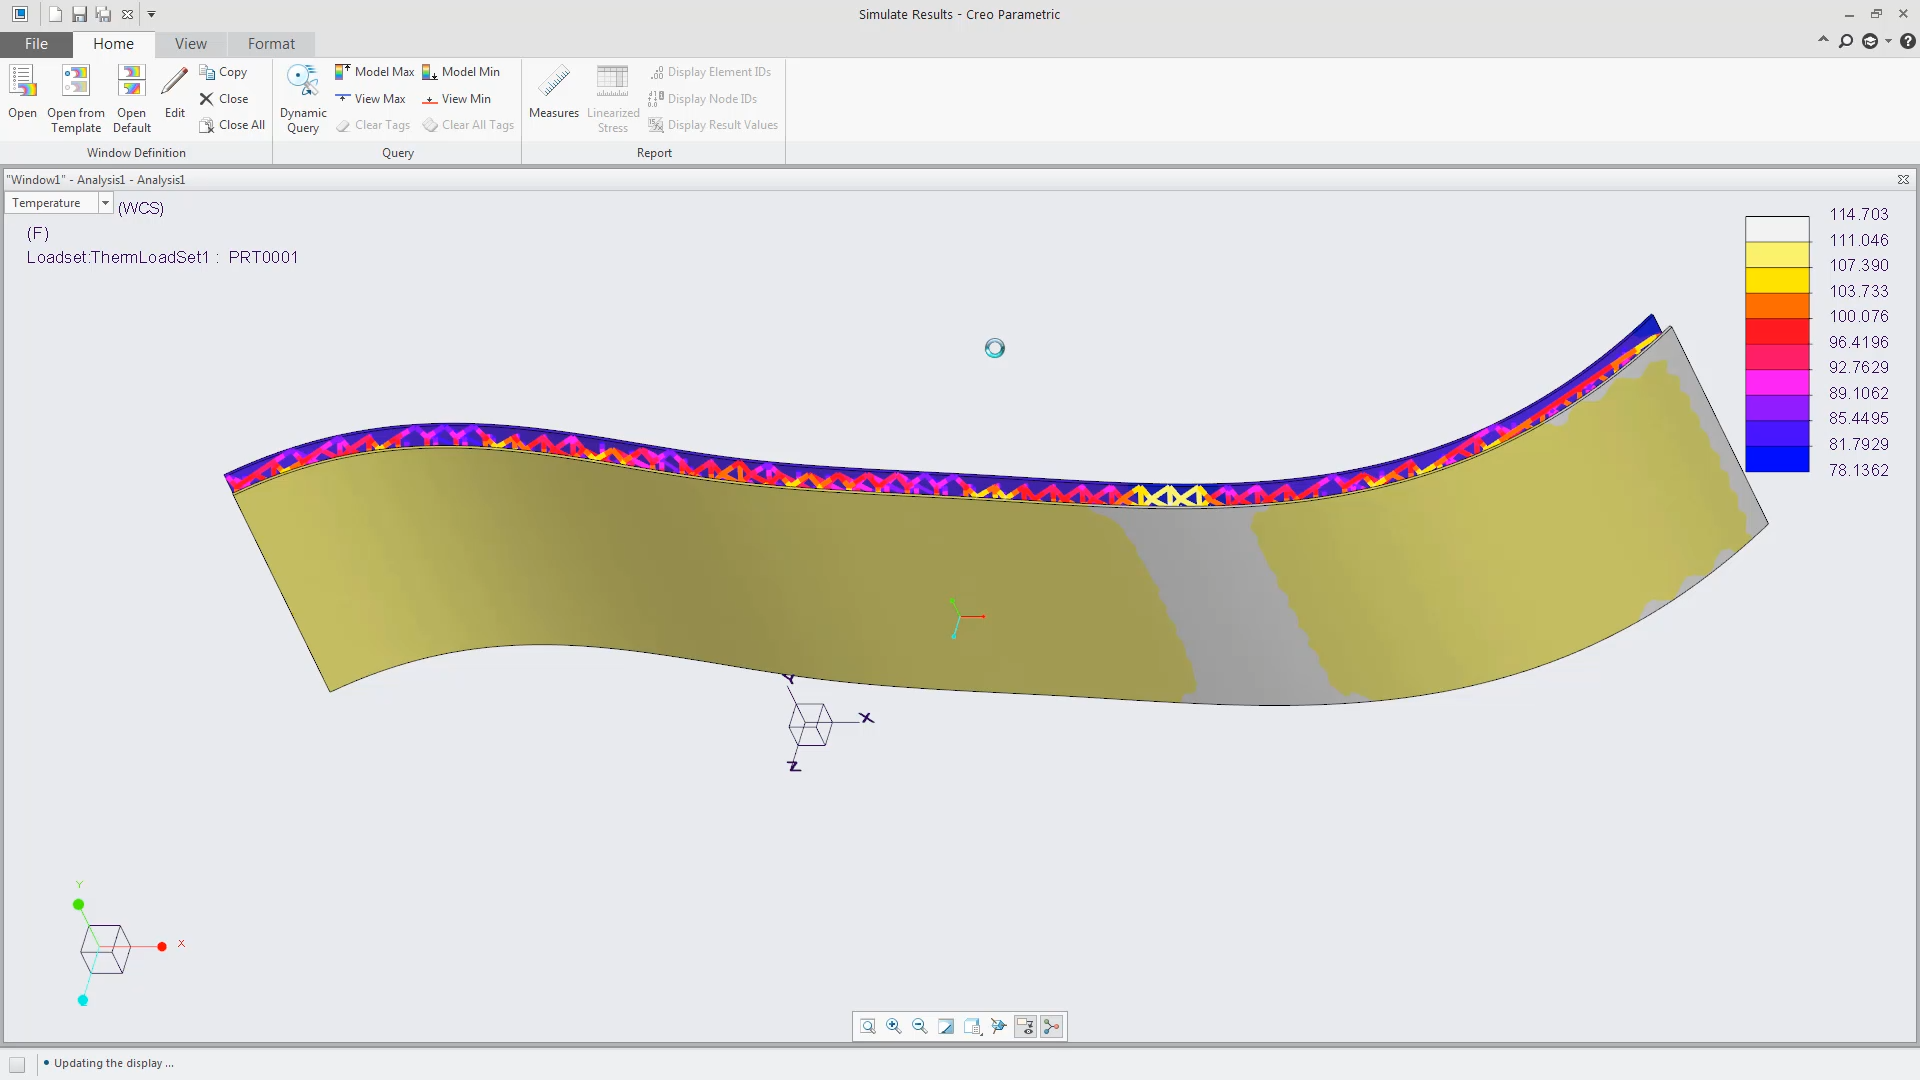This screenshot has height=1080, width=1920.
Task: Open the Temperature quantity dropdown
Action: click(x=104, y=202)
